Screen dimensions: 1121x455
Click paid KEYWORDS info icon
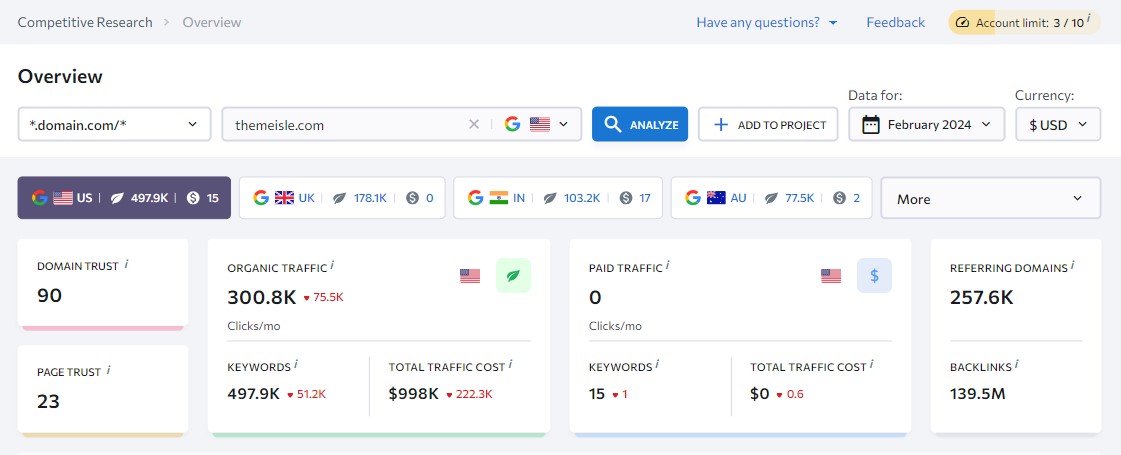[657, 364]
